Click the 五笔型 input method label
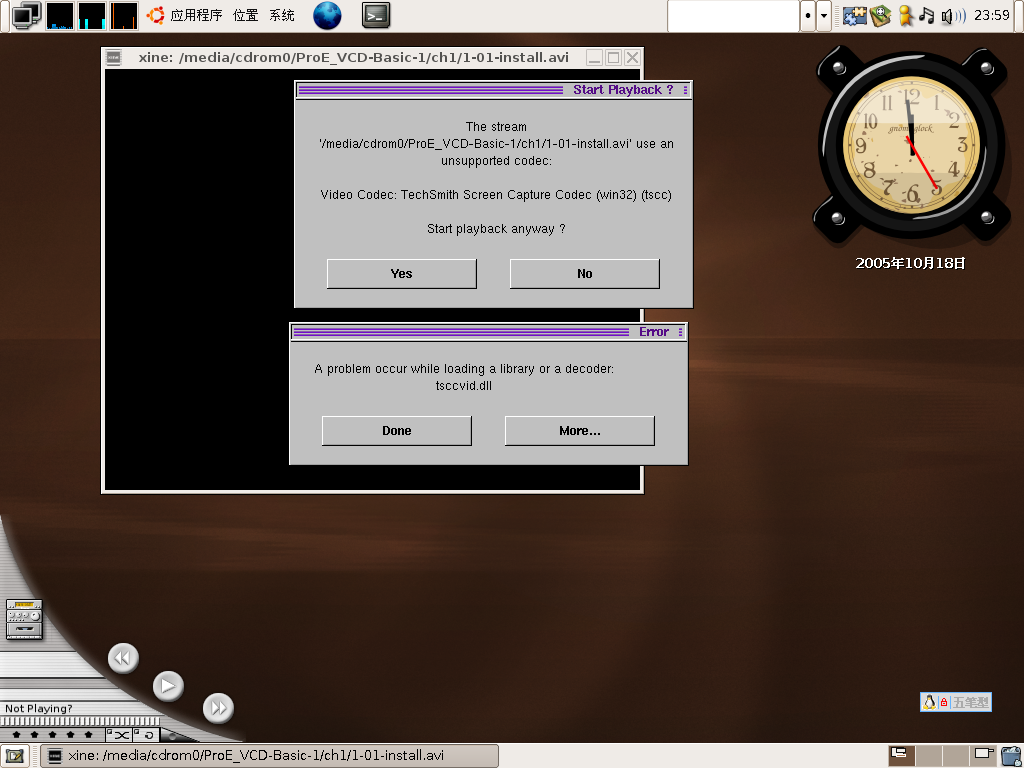 970,703
